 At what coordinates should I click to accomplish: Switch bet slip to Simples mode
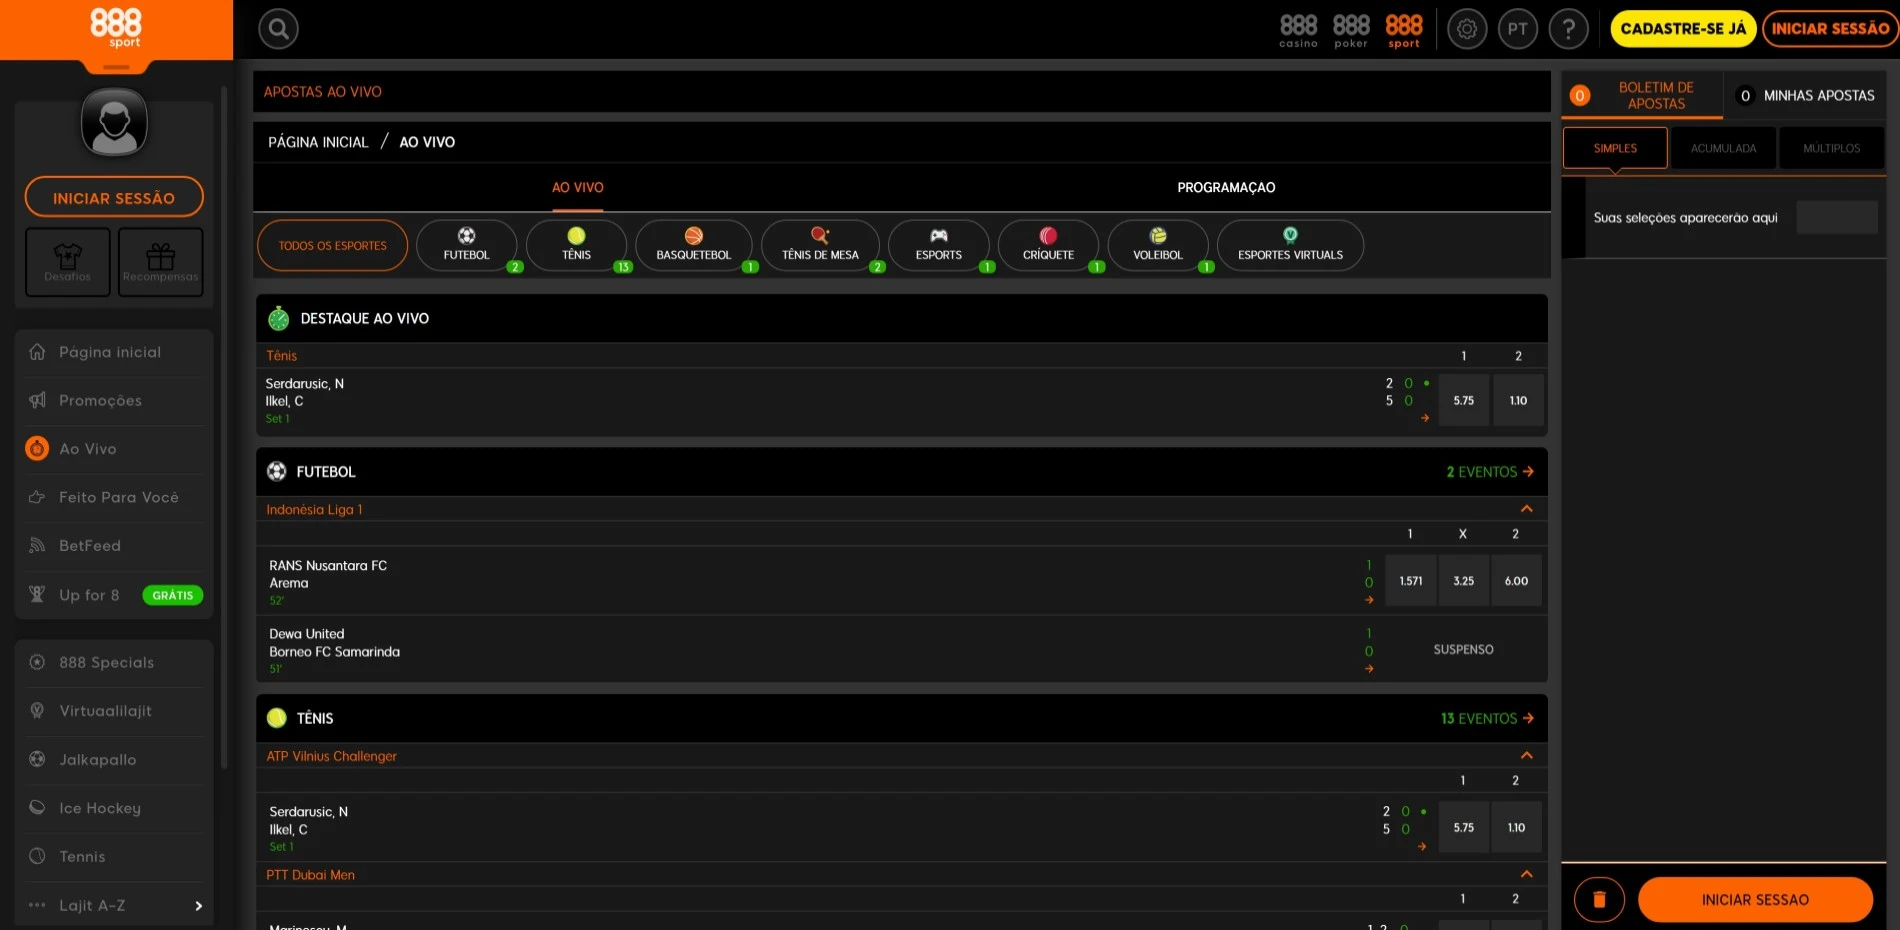point(1615,148)
